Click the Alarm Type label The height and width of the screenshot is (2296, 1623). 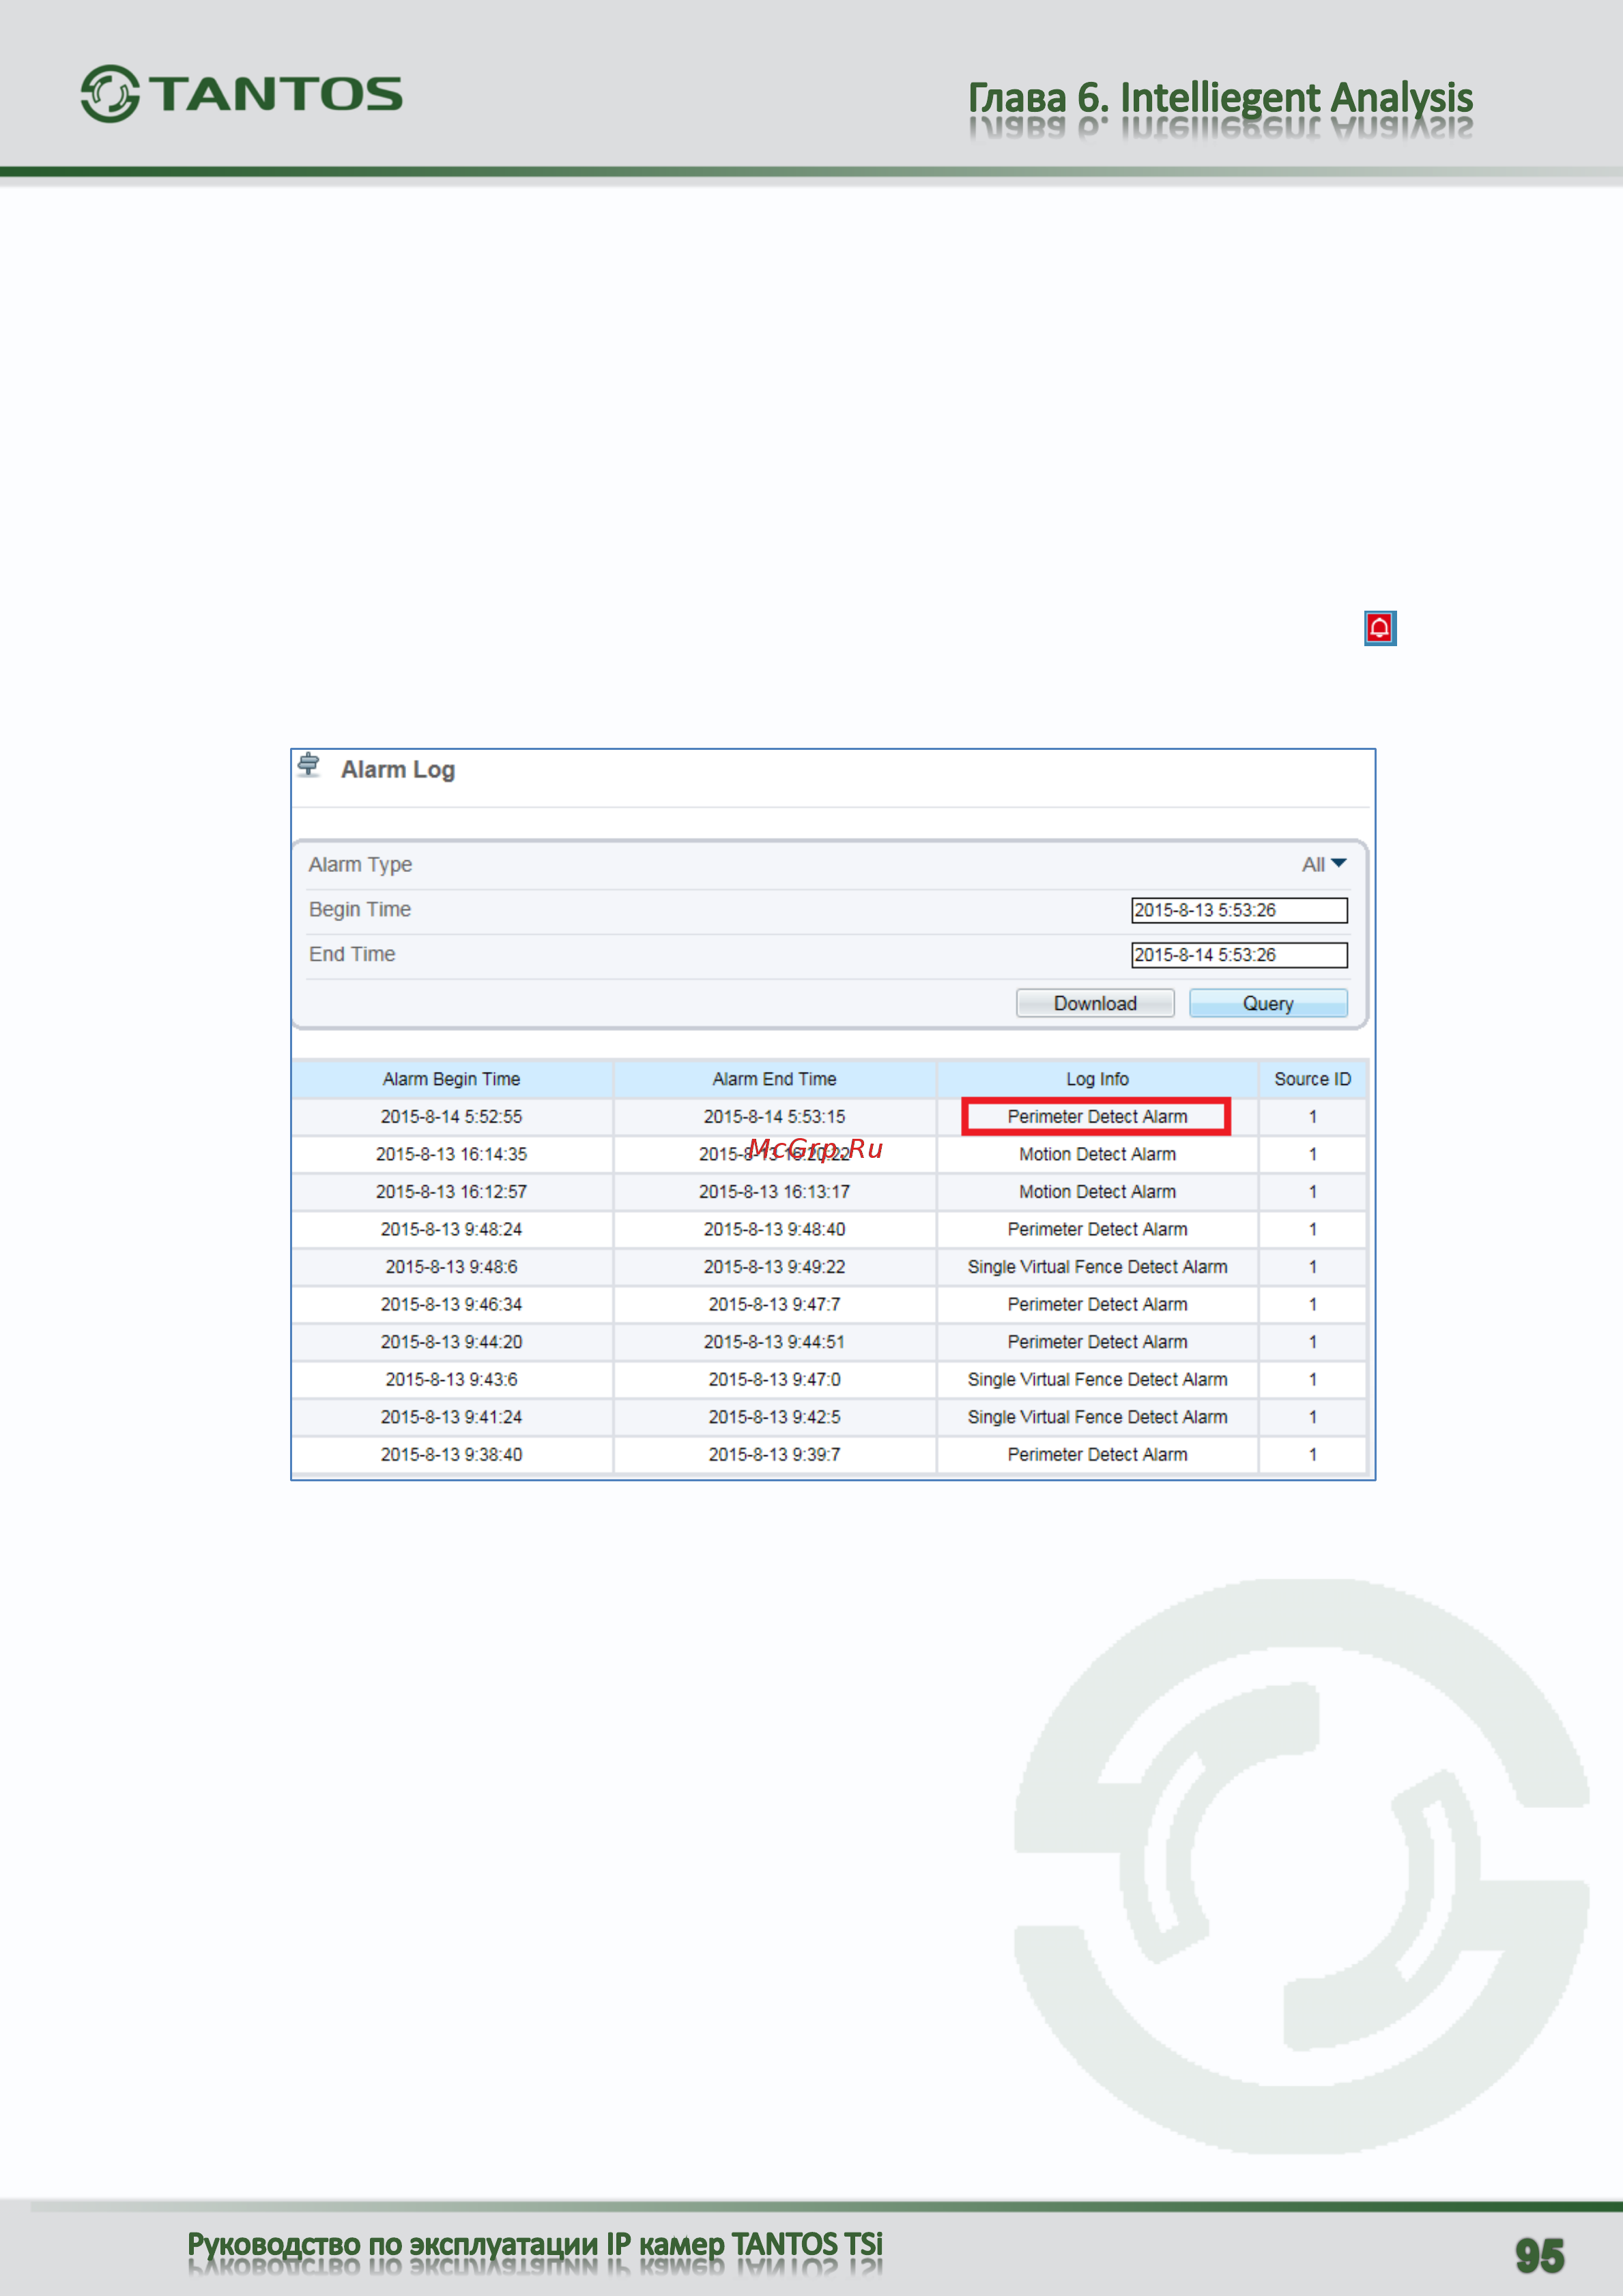click(360, 865)
